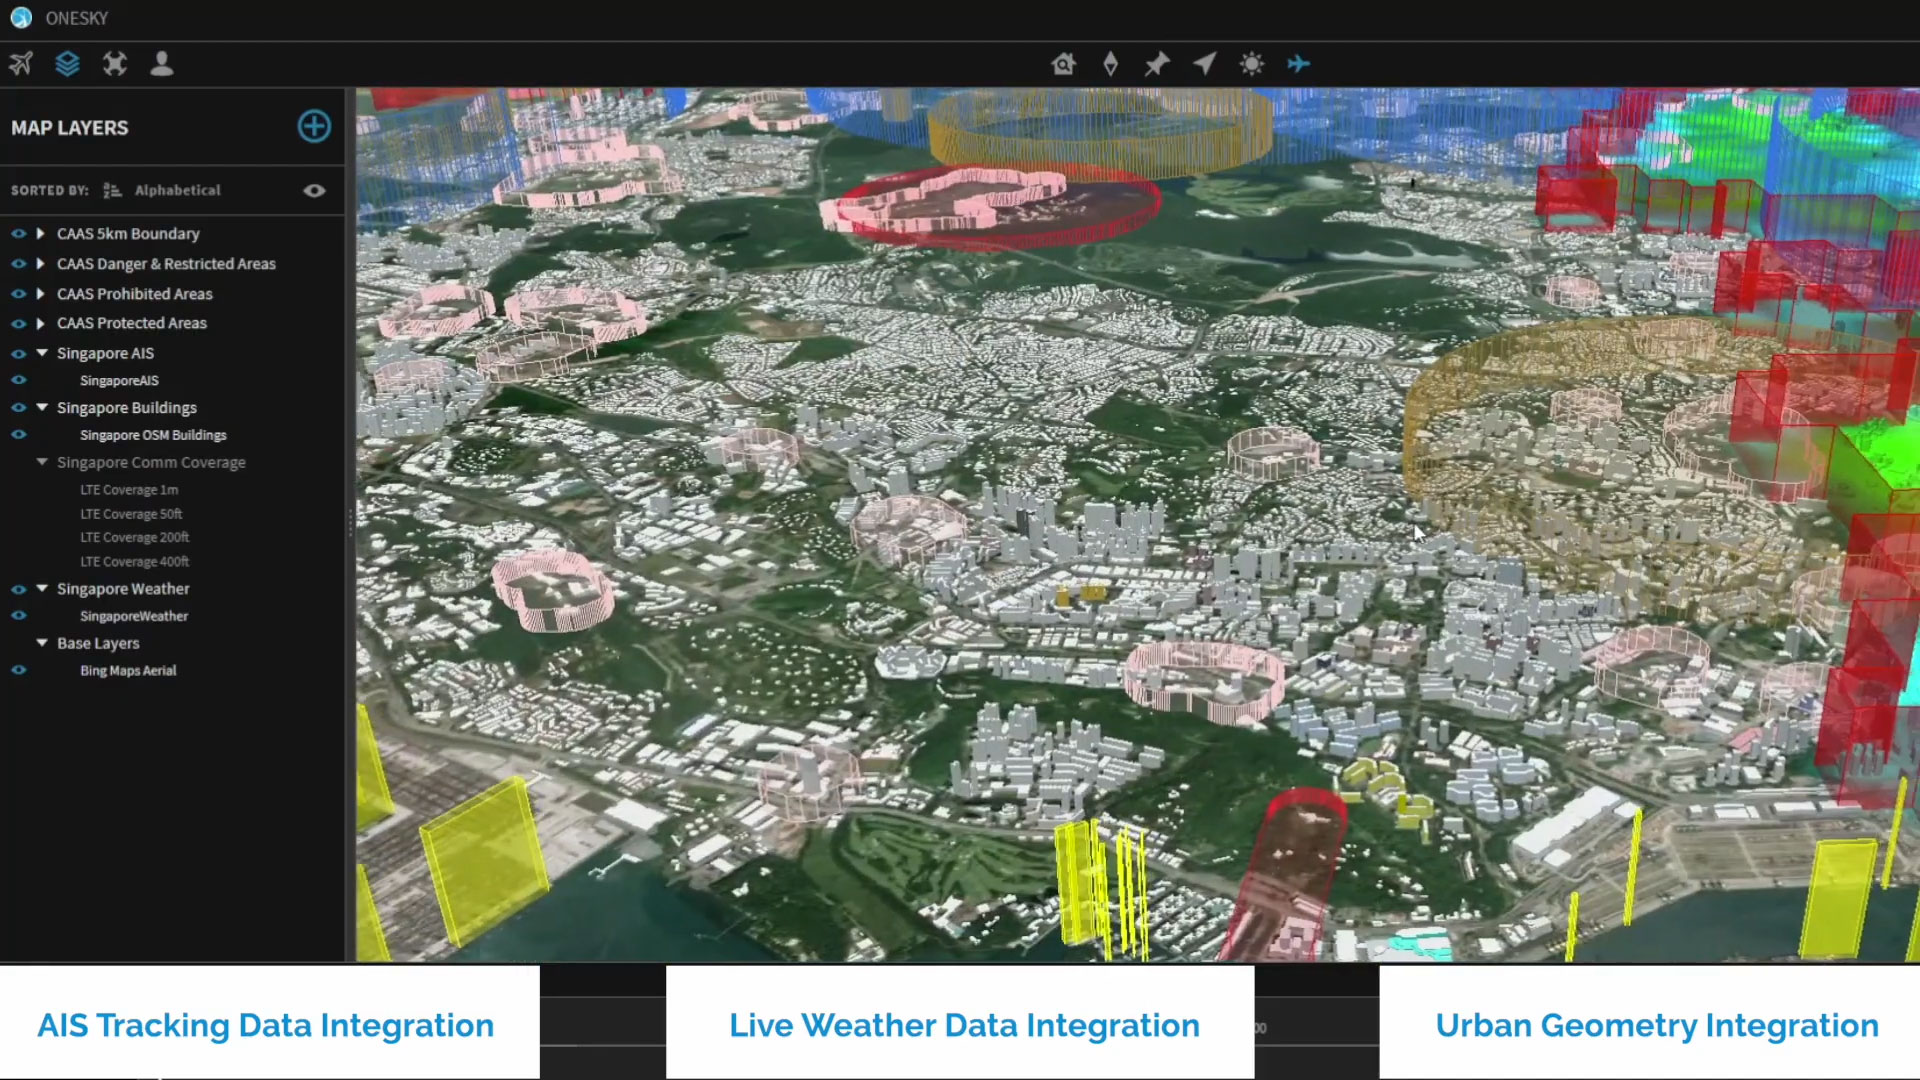
Task: Select the Map Layers stack icon
Action: point(67,64)
